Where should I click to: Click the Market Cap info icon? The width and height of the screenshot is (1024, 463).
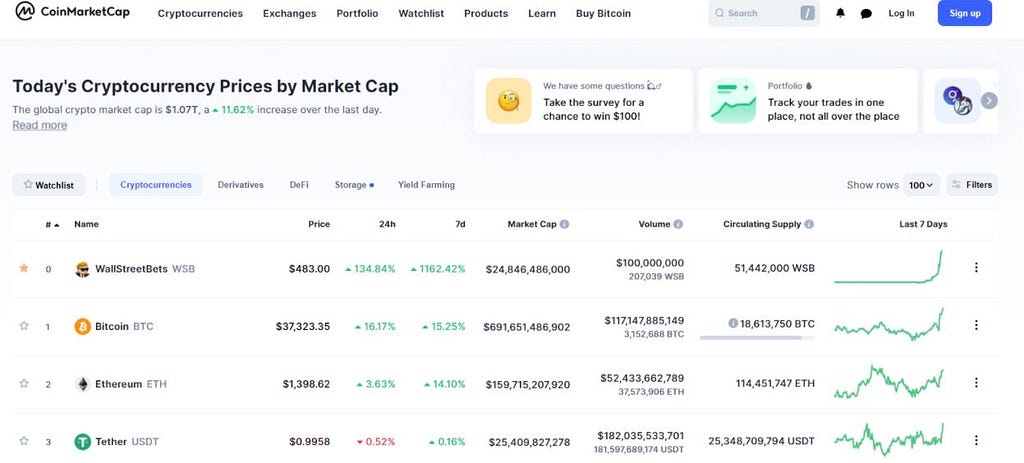(x=565, y=224)
